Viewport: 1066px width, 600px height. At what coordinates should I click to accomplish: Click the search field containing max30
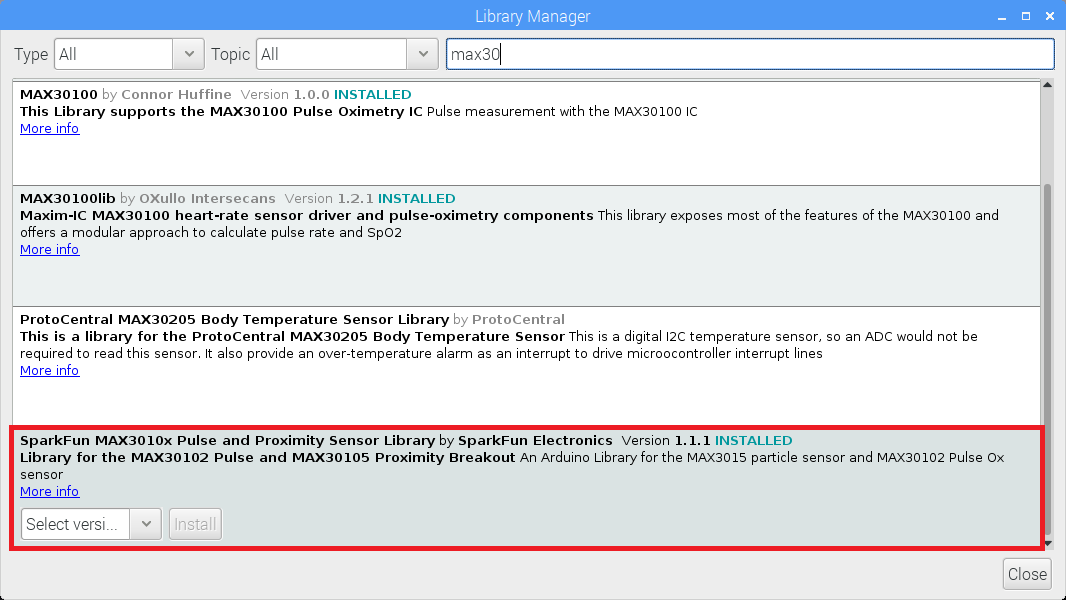tap(750, 54)
